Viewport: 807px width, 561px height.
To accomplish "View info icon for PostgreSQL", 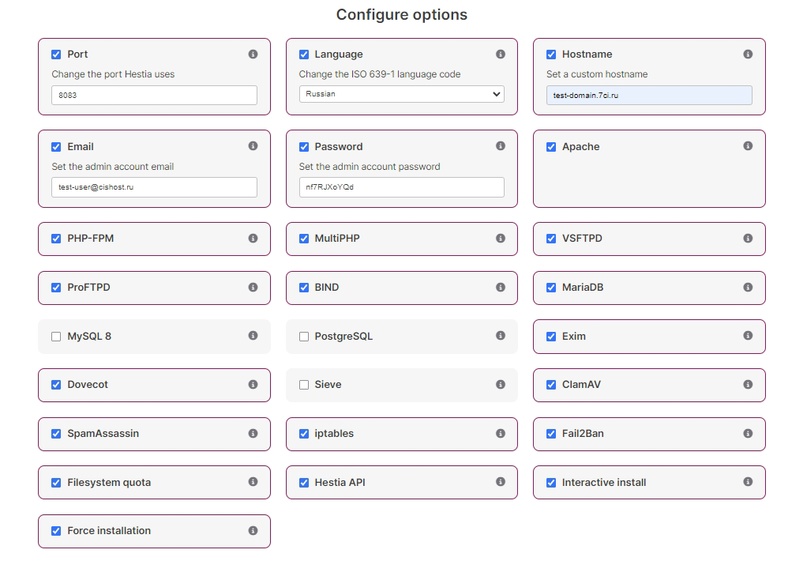I will 500,336.
